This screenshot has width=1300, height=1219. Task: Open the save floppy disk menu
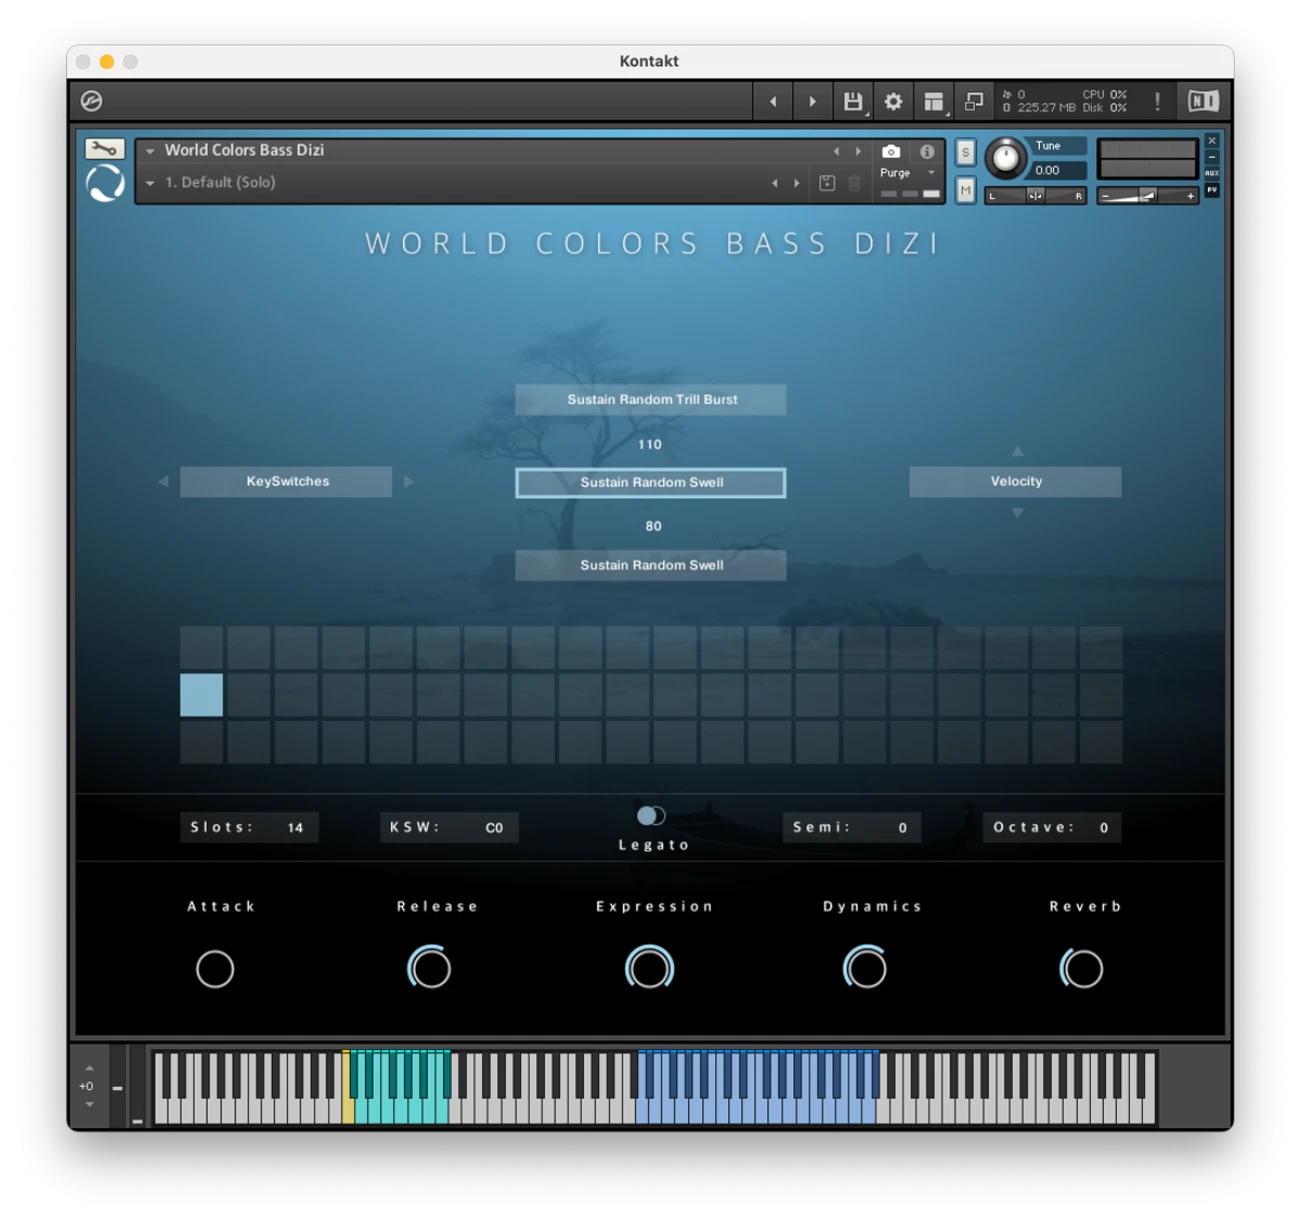point(852,101)
